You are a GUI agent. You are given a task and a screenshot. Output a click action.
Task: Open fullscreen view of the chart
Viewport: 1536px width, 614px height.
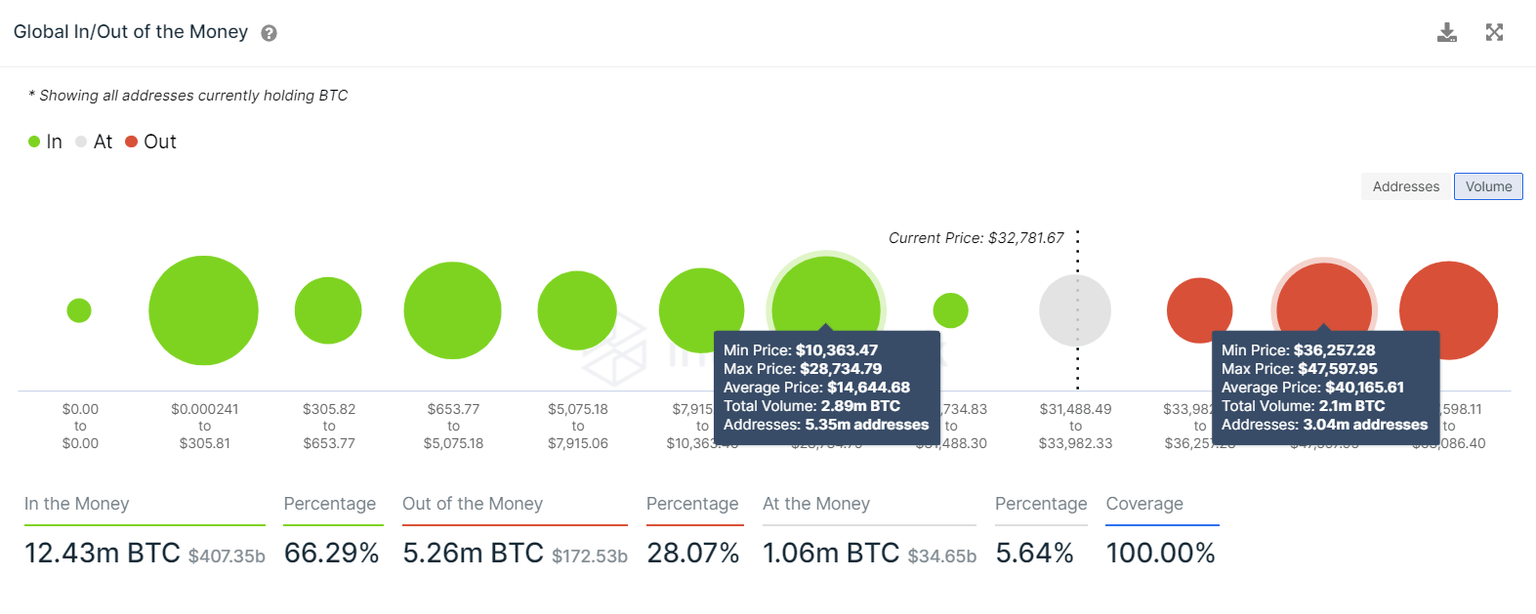[1494, 31]
